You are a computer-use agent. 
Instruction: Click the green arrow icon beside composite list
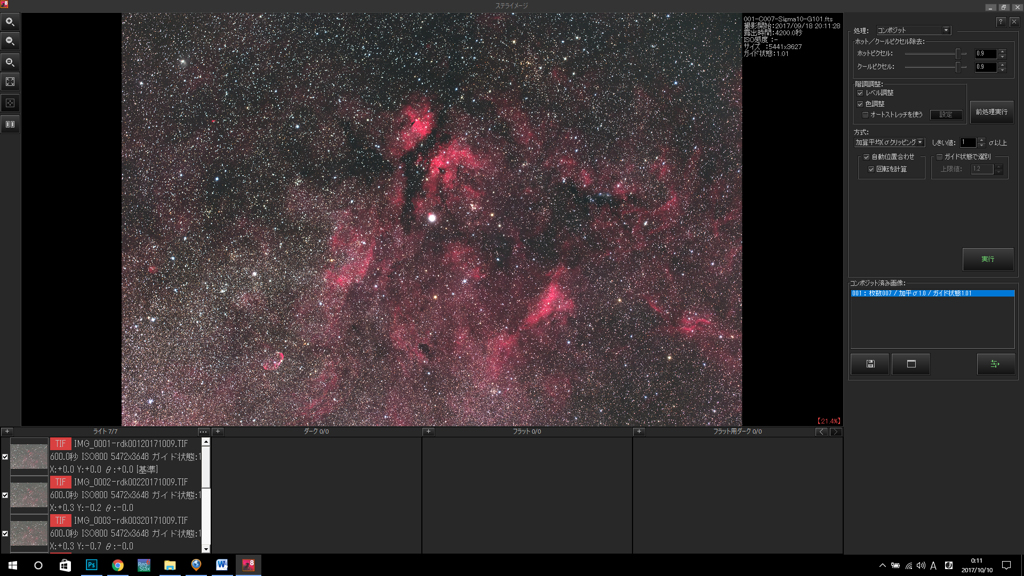tap(995, 364)
